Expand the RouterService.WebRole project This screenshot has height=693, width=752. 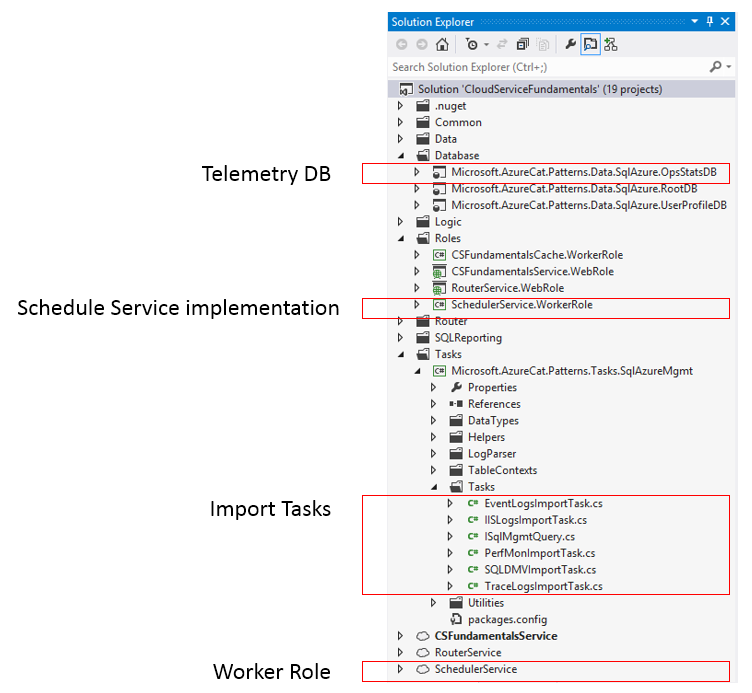coord(417,288)
